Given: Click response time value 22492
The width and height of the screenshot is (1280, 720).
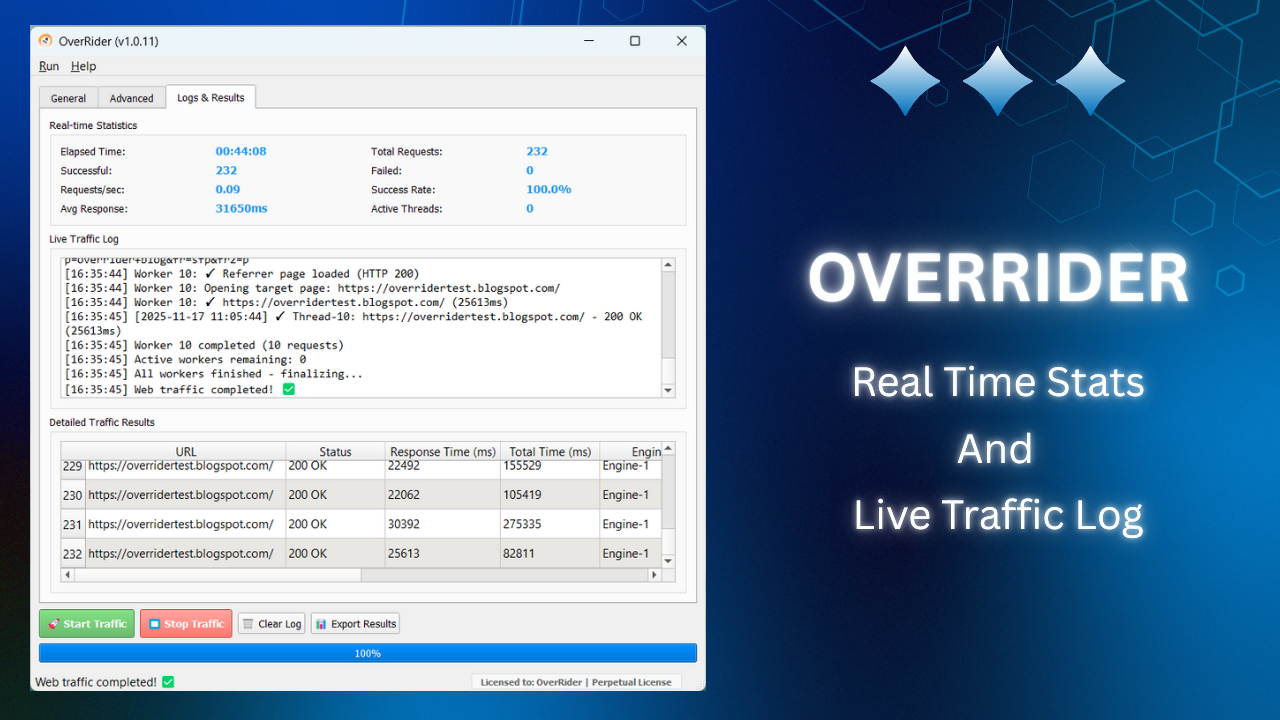Looking at the screenshot, I should pos(405,466).
